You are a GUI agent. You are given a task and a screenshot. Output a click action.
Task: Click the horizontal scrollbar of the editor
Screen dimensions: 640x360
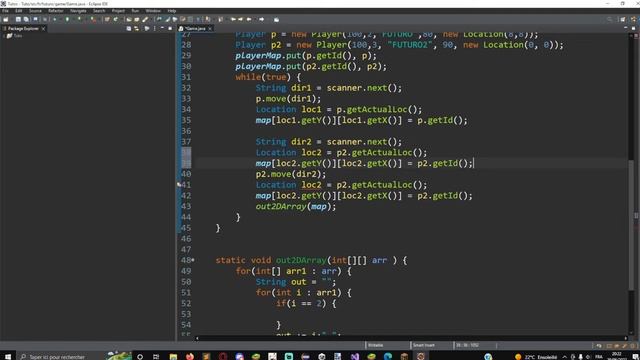[x=411, y=338]
